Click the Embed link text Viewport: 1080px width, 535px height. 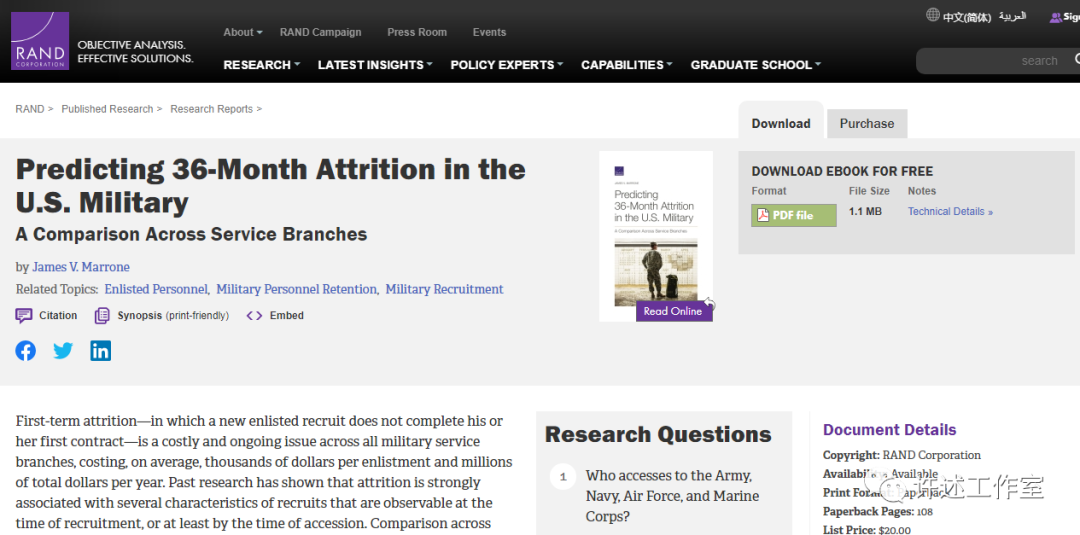287,315
